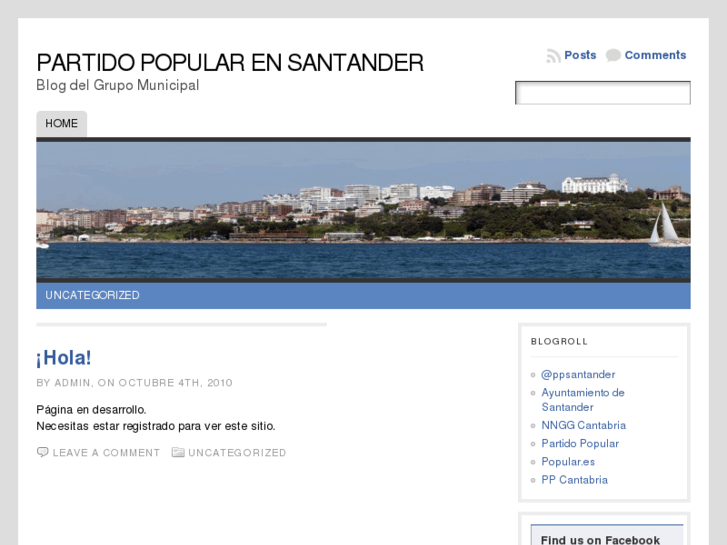
Task: Visit the Partido Popular blogroll link
Action: (x=580, y=443)
